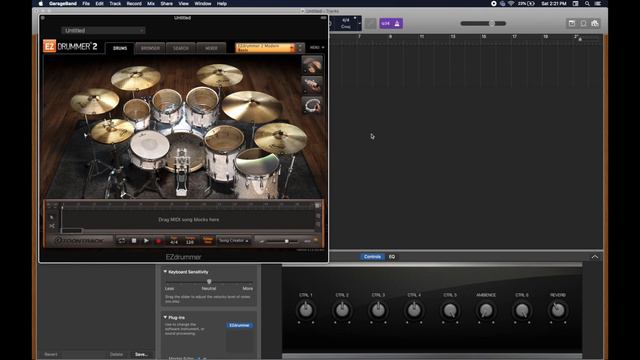Image resolution: width=640 pixels, height=360 pixels.
Task: Open the Record menu
Action: (x=134, y=3)
